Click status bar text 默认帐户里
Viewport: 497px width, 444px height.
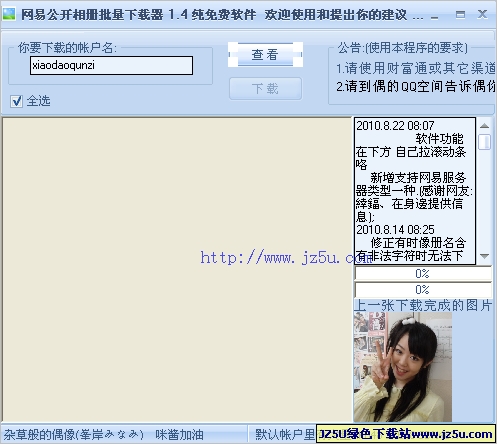tap(285, 434)
